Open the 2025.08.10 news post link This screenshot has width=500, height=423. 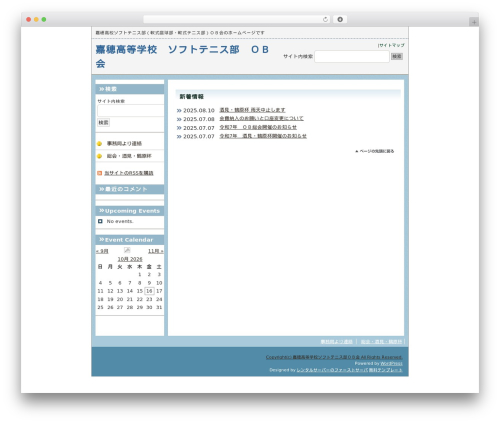click(x=252, y=110)
